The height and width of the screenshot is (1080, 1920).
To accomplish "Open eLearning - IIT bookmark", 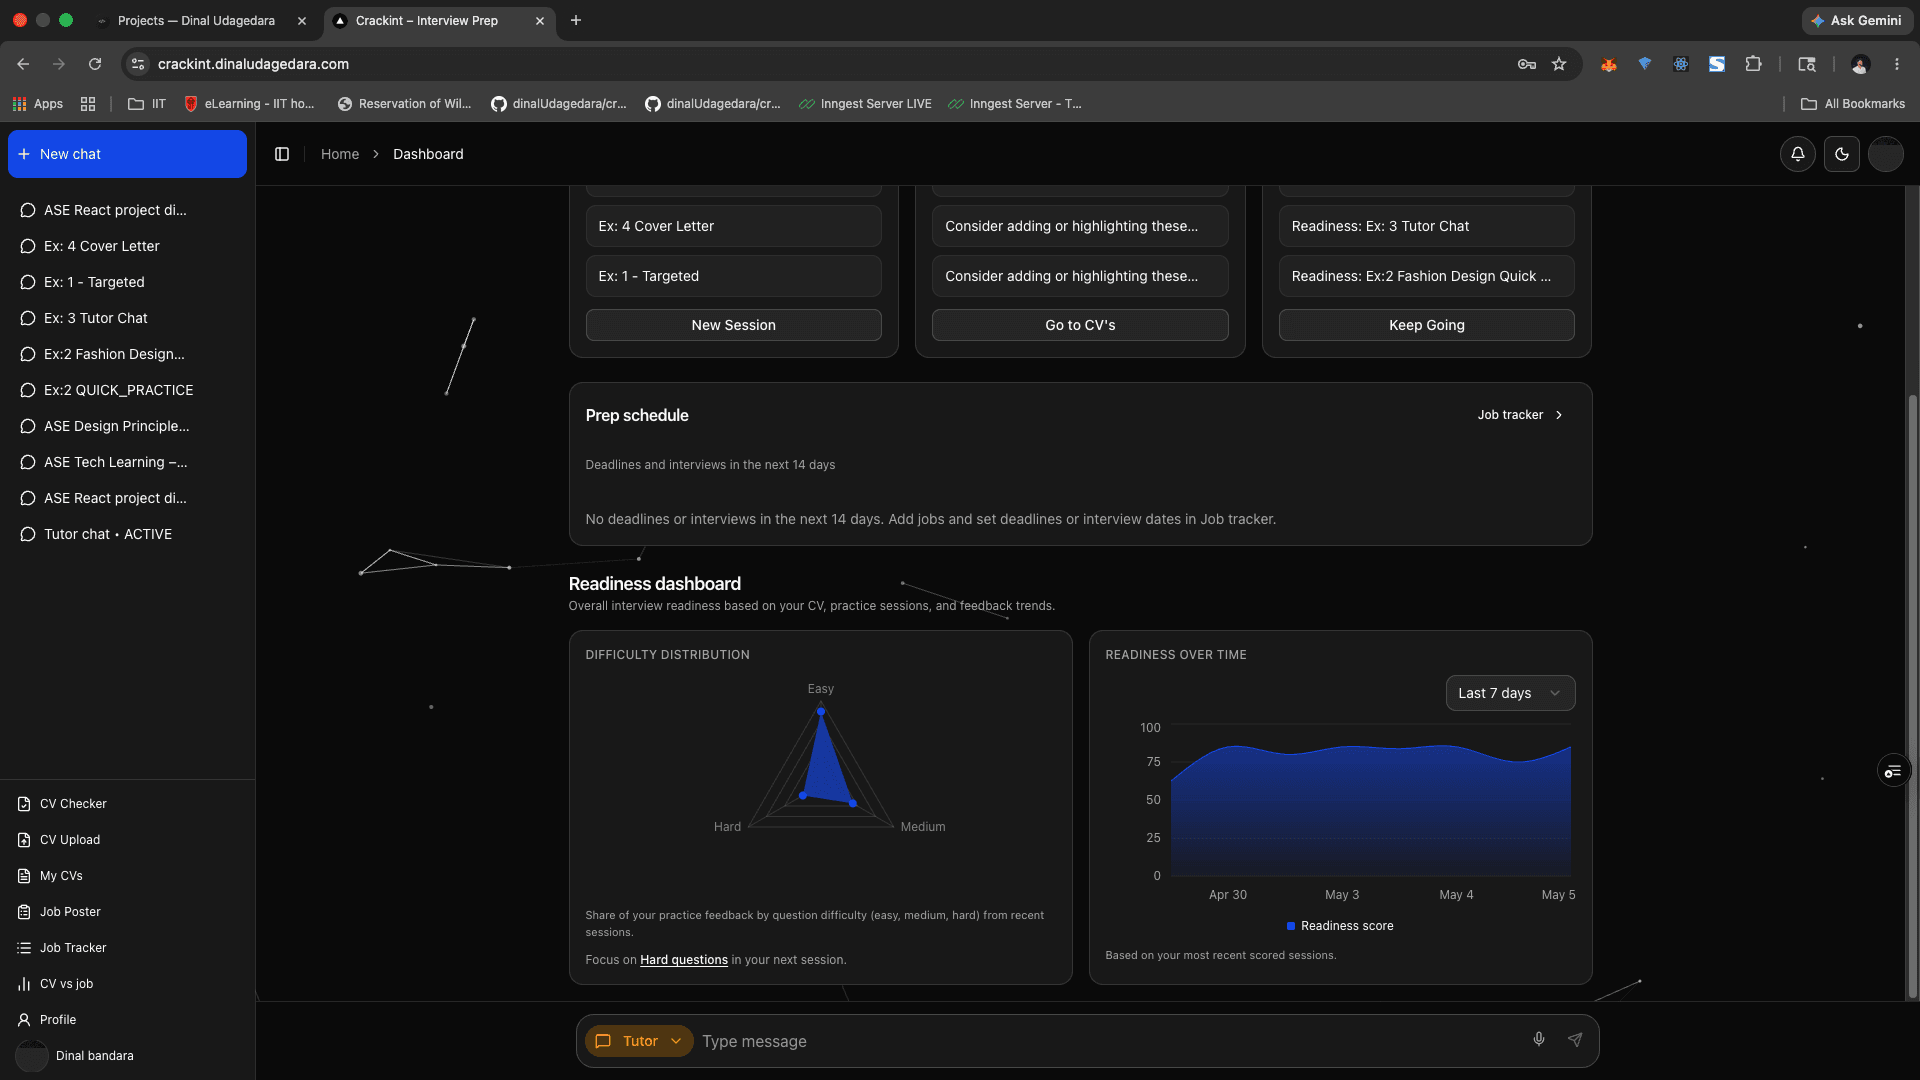I will [249, 104].
